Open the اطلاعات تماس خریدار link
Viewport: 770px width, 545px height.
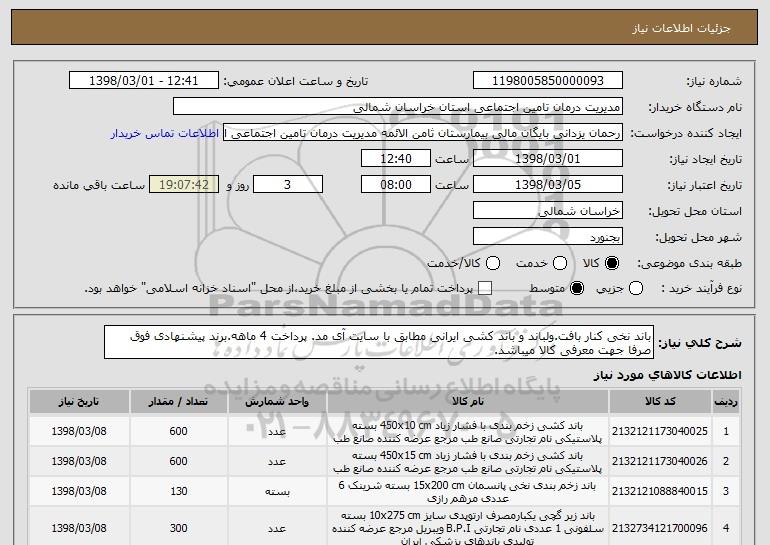tap(165, 133)
